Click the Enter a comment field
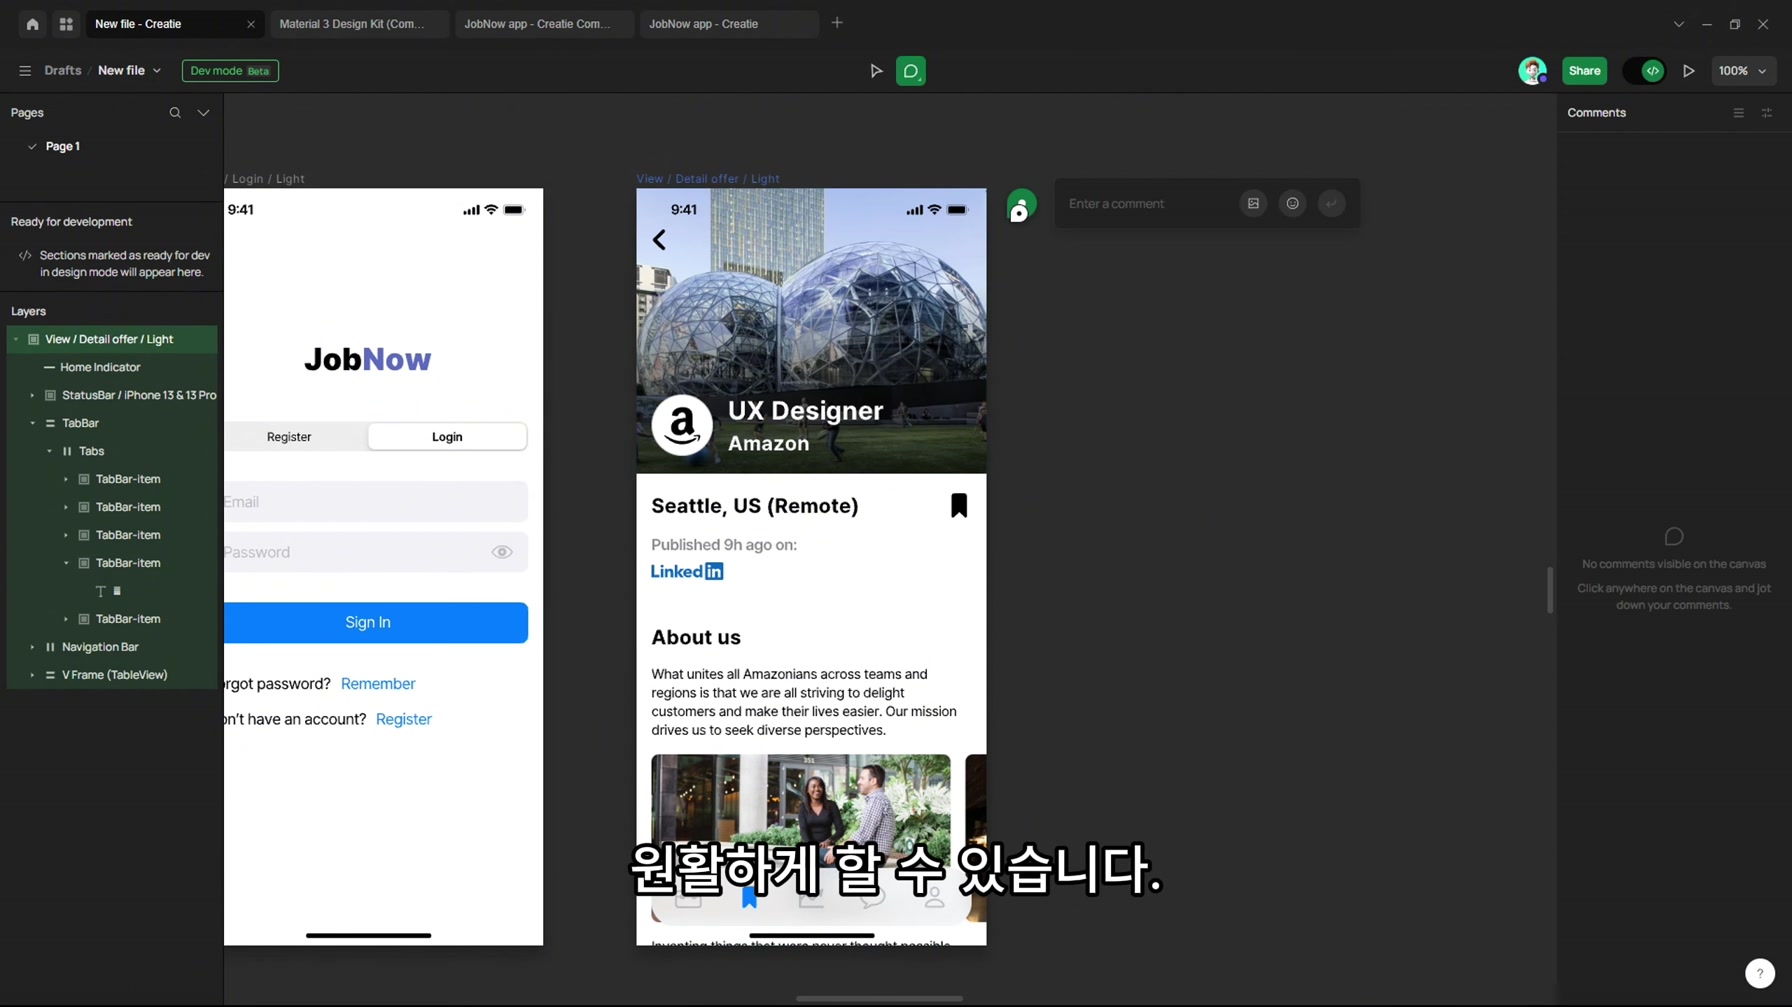The height and width of the screenshot is (1007, 1792). [1148, 204]
